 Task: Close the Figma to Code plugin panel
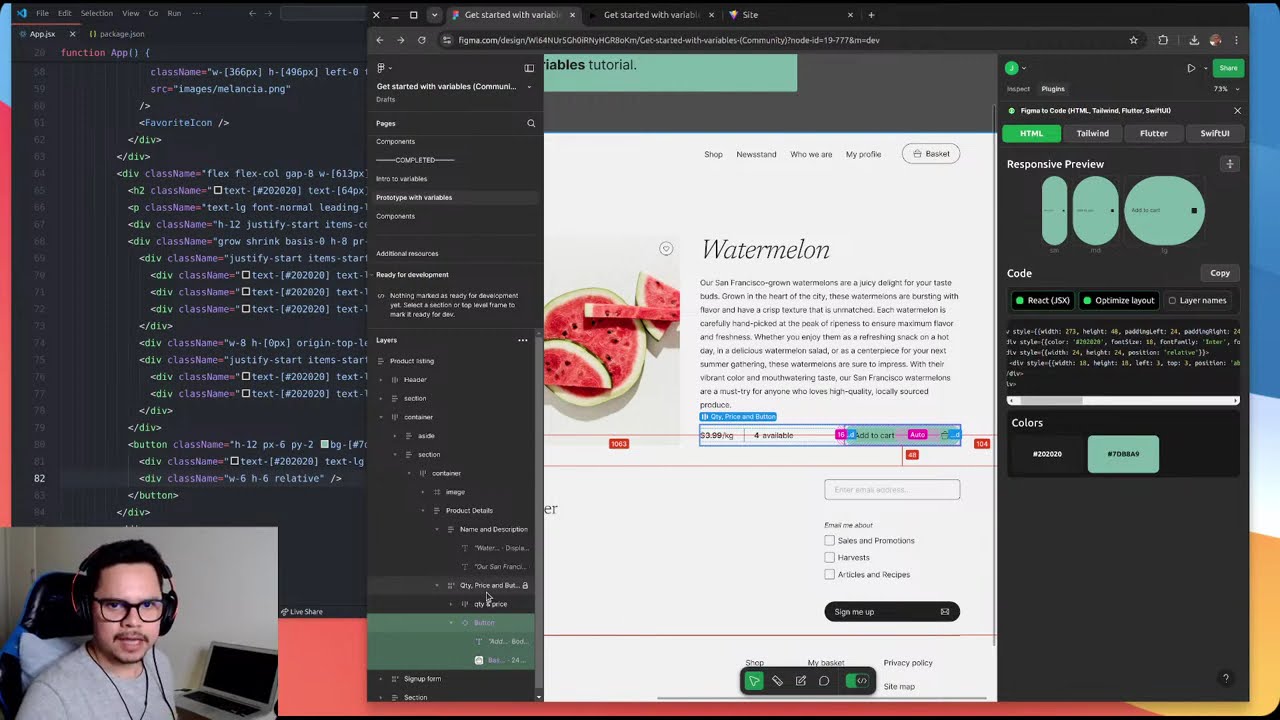pos(1237,110)
